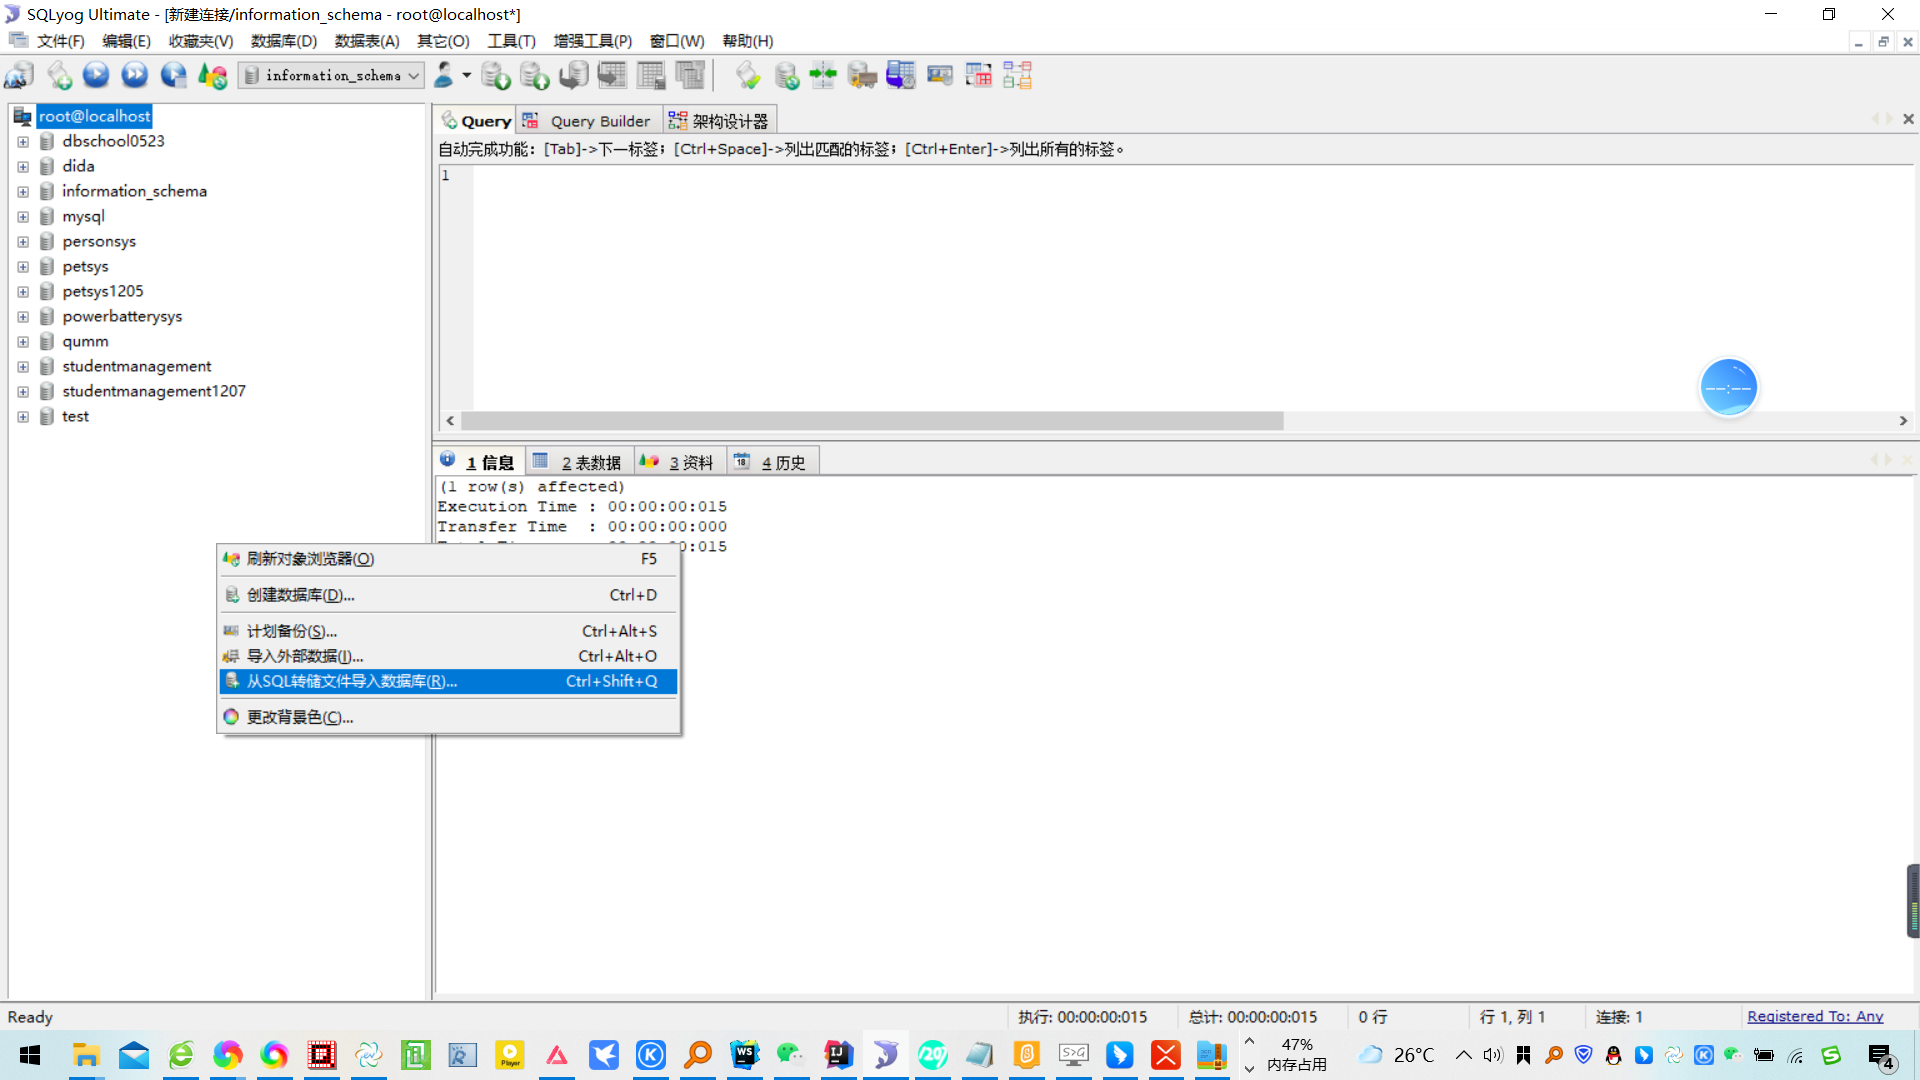This screenshot has width=1920, height=1080.
Task: Click the new query editor icon
Action: [59, 75]
